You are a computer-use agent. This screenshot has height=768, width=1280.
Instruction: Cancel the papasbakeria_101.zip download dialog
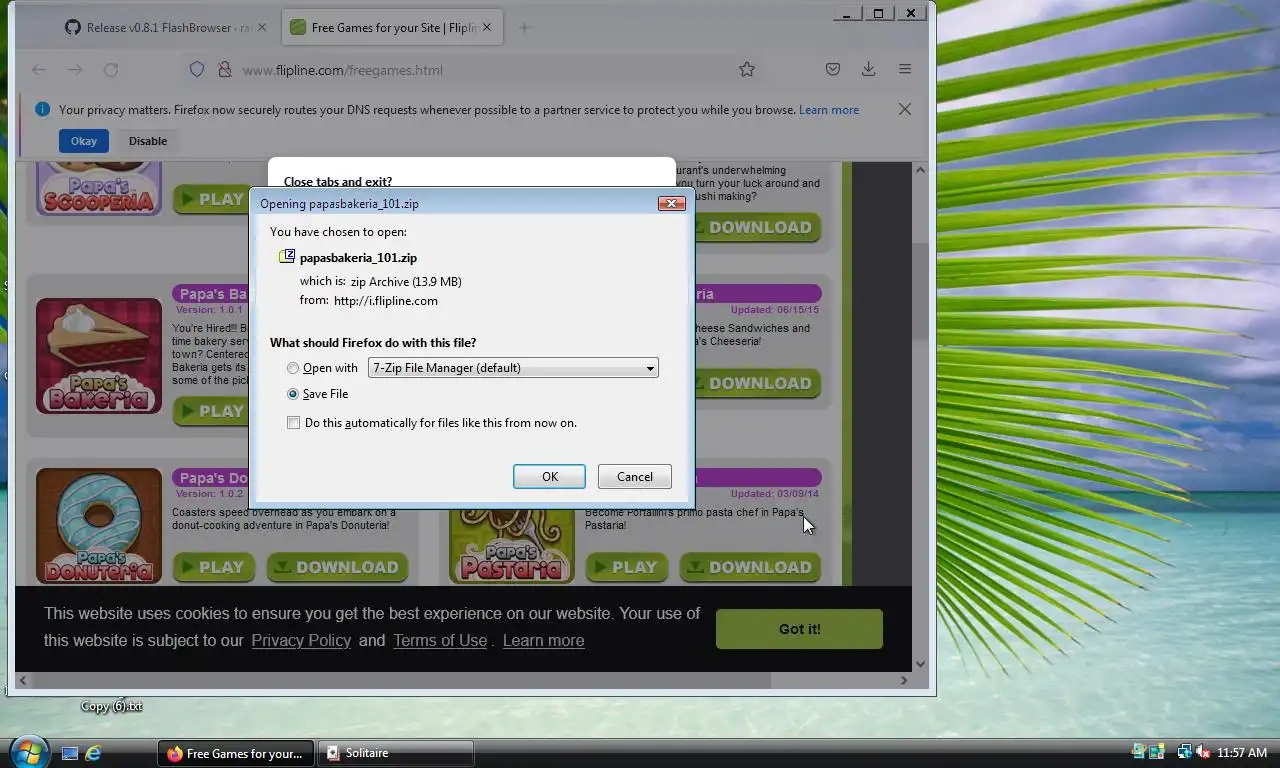[634, 477]
